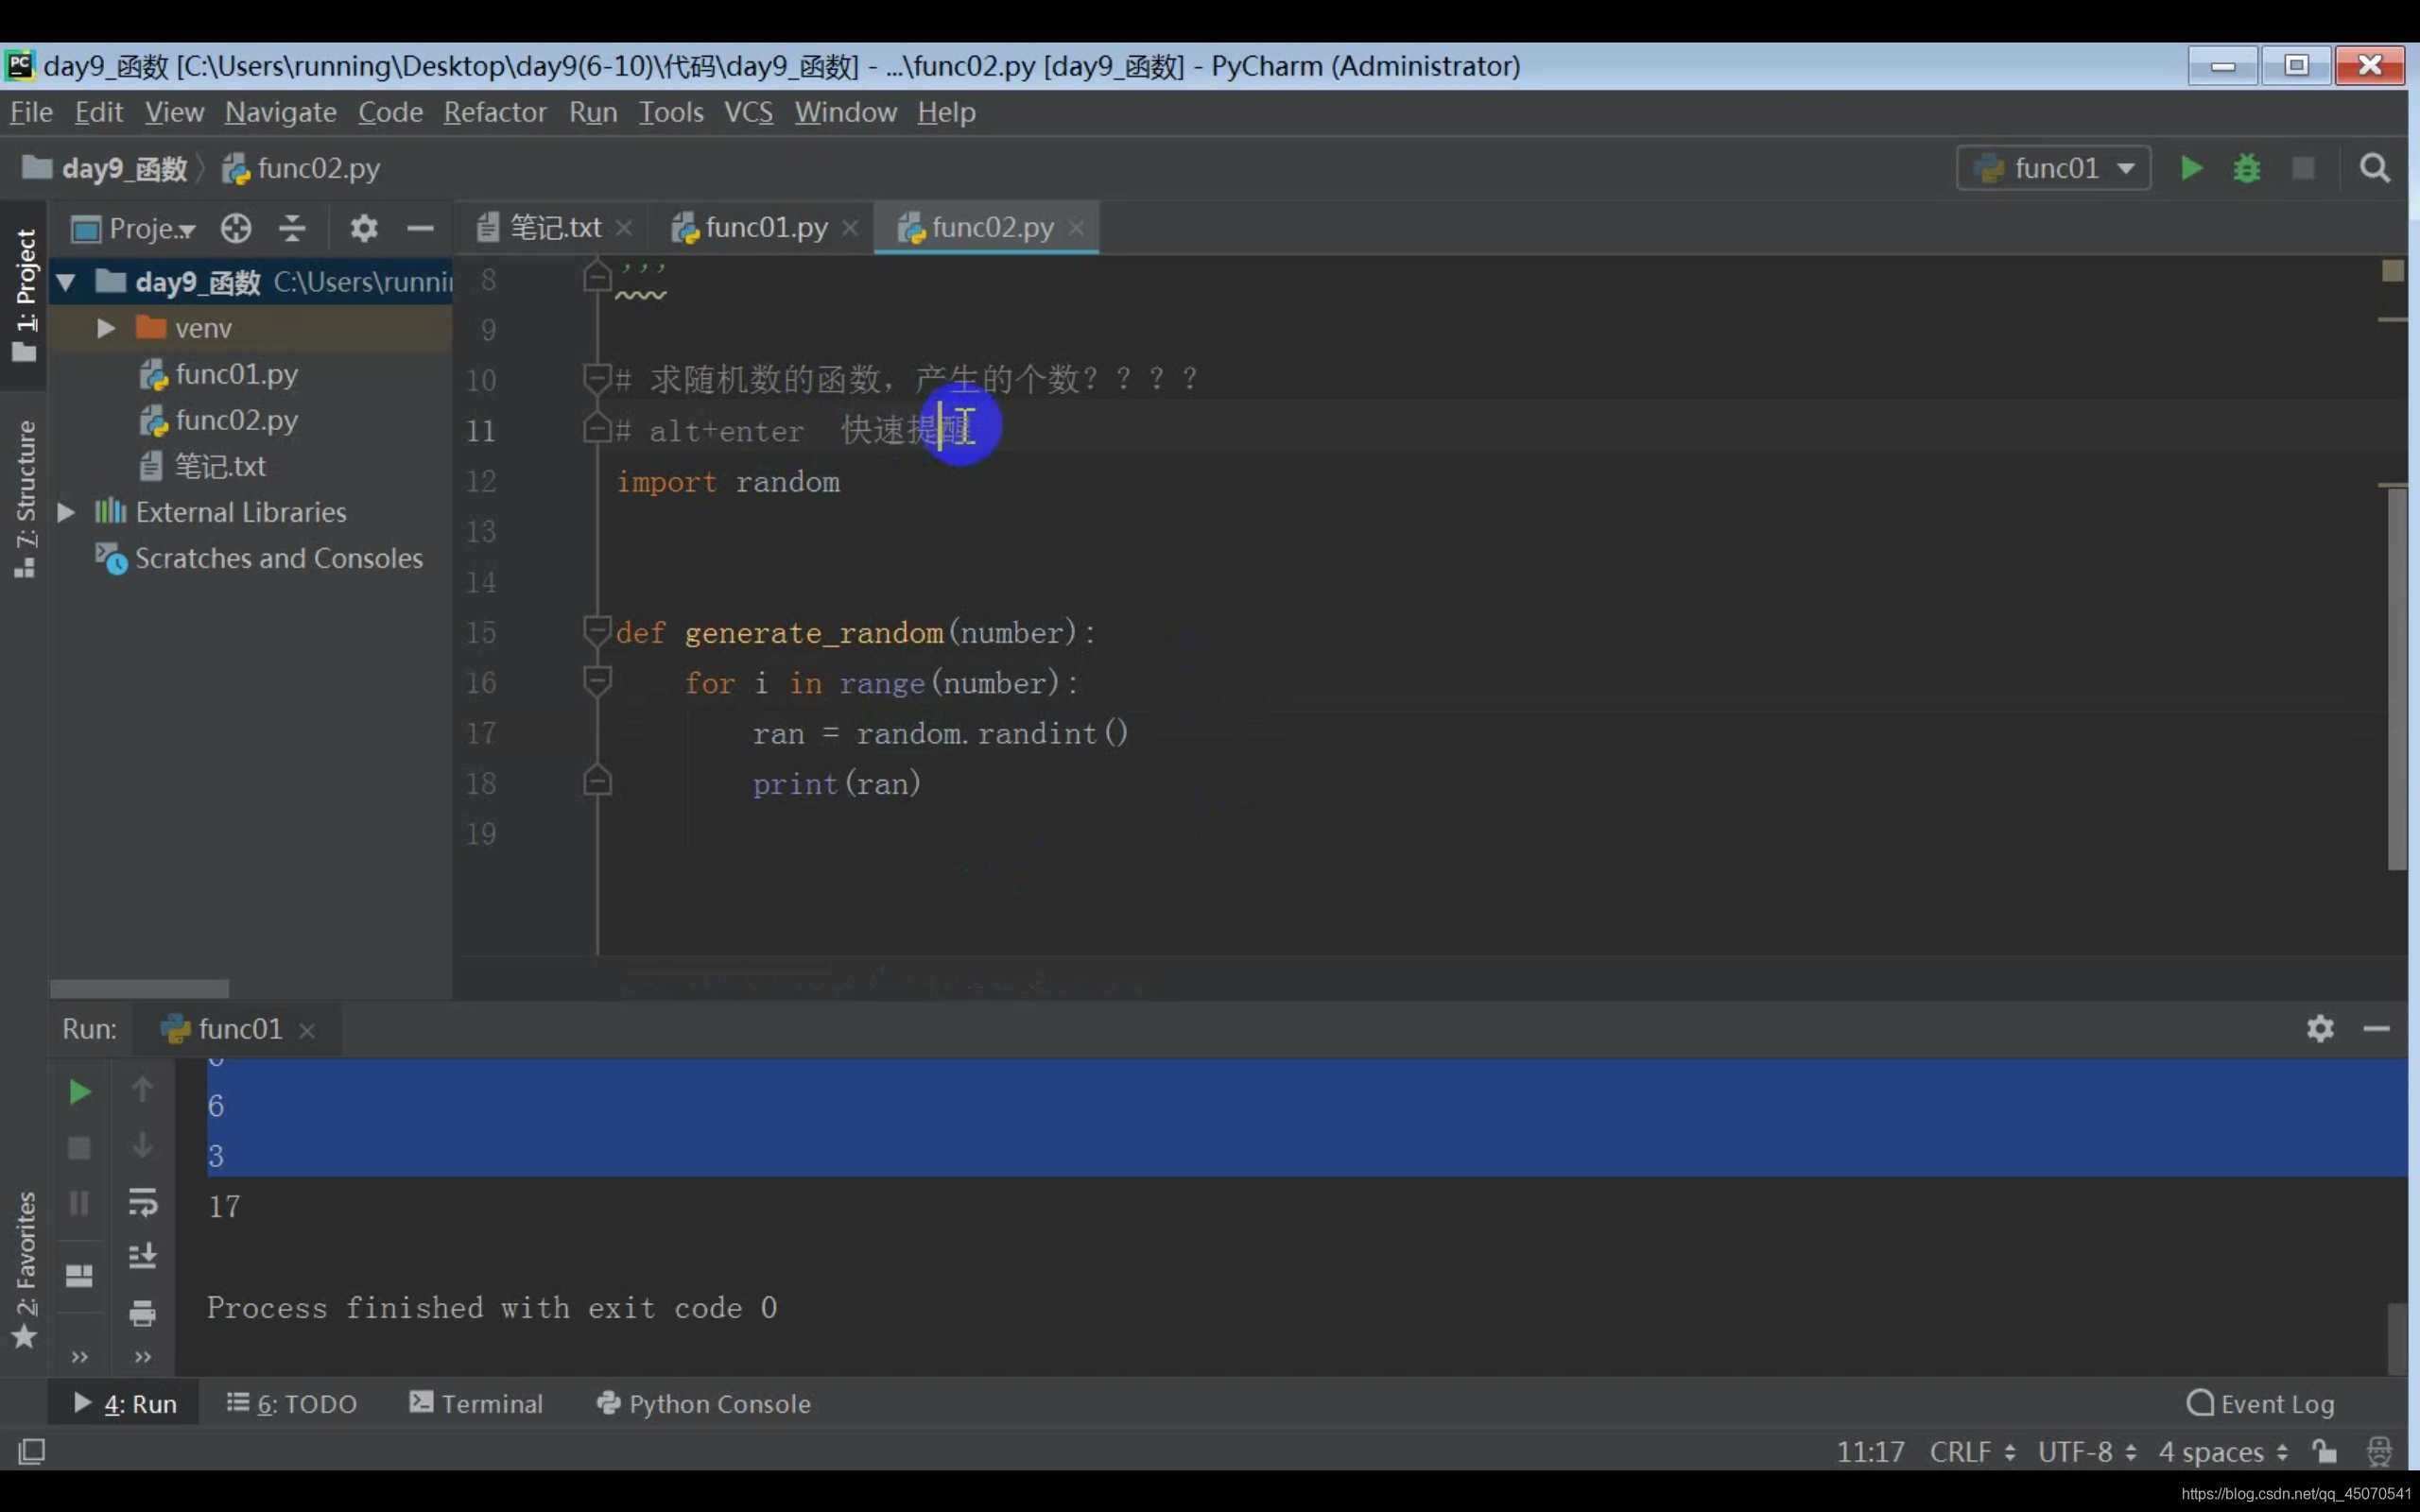This screenshot has width=2420, height=1512.
Task: Click Scroll to End icon in Run panel
Action: pos(143,1256)
